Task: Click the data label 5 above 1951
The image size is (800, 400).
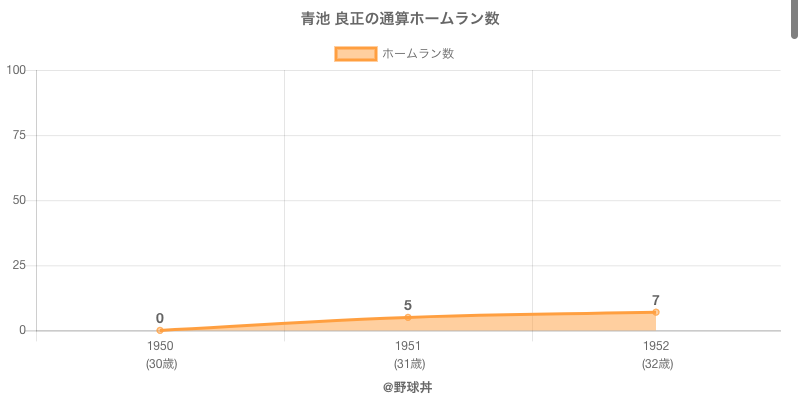Action: (x=408, y=305)
